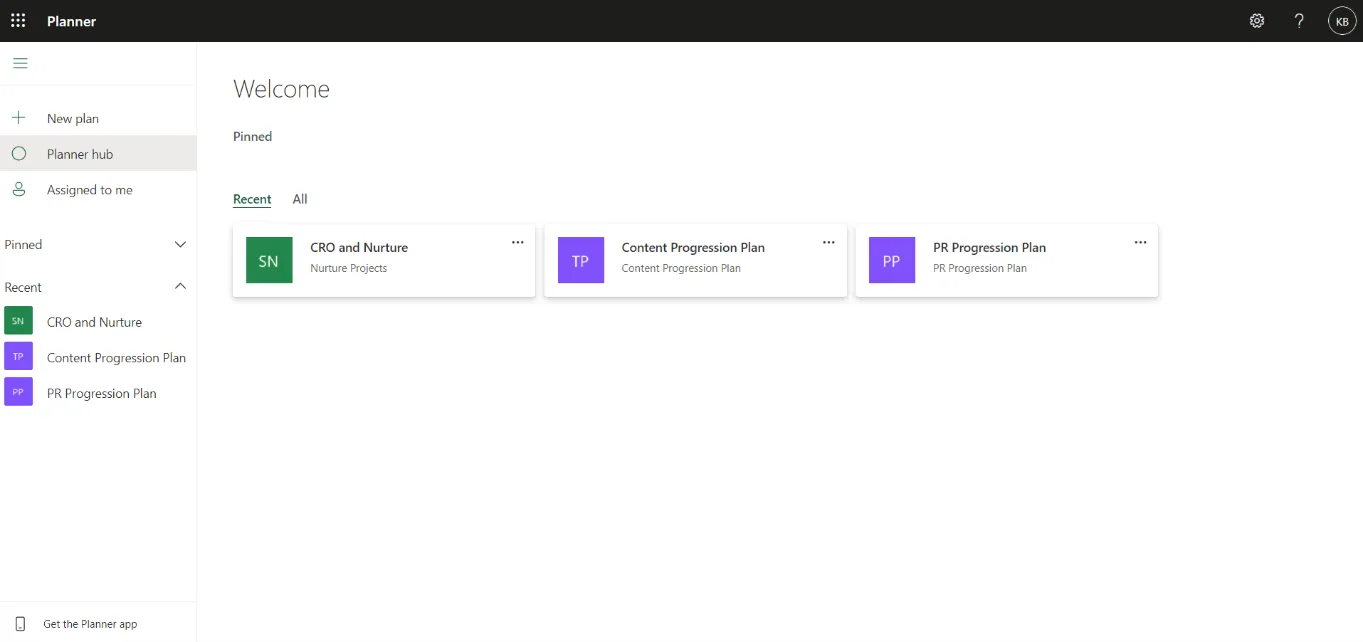Image resolution: width=1363 pixels, height=642 pixels.
Task: Collapse the navigation pane with the hamburger icon
Action: point(20,62)
